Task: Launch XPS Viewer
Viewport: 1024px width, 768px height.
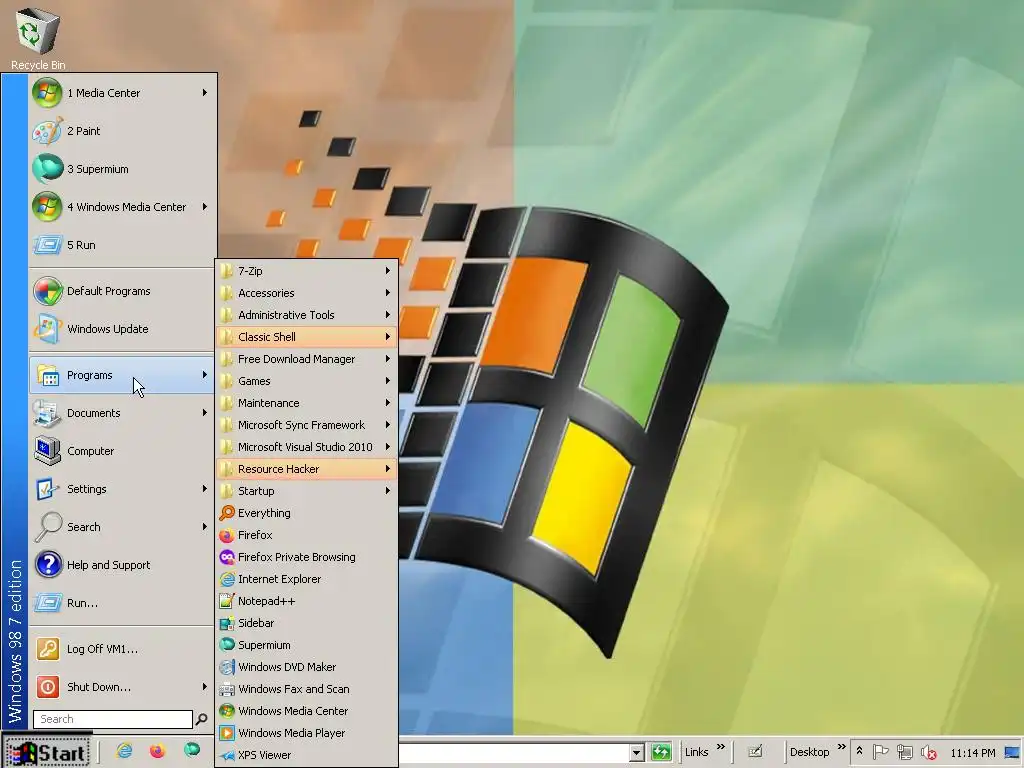Action: click(306, 755)
